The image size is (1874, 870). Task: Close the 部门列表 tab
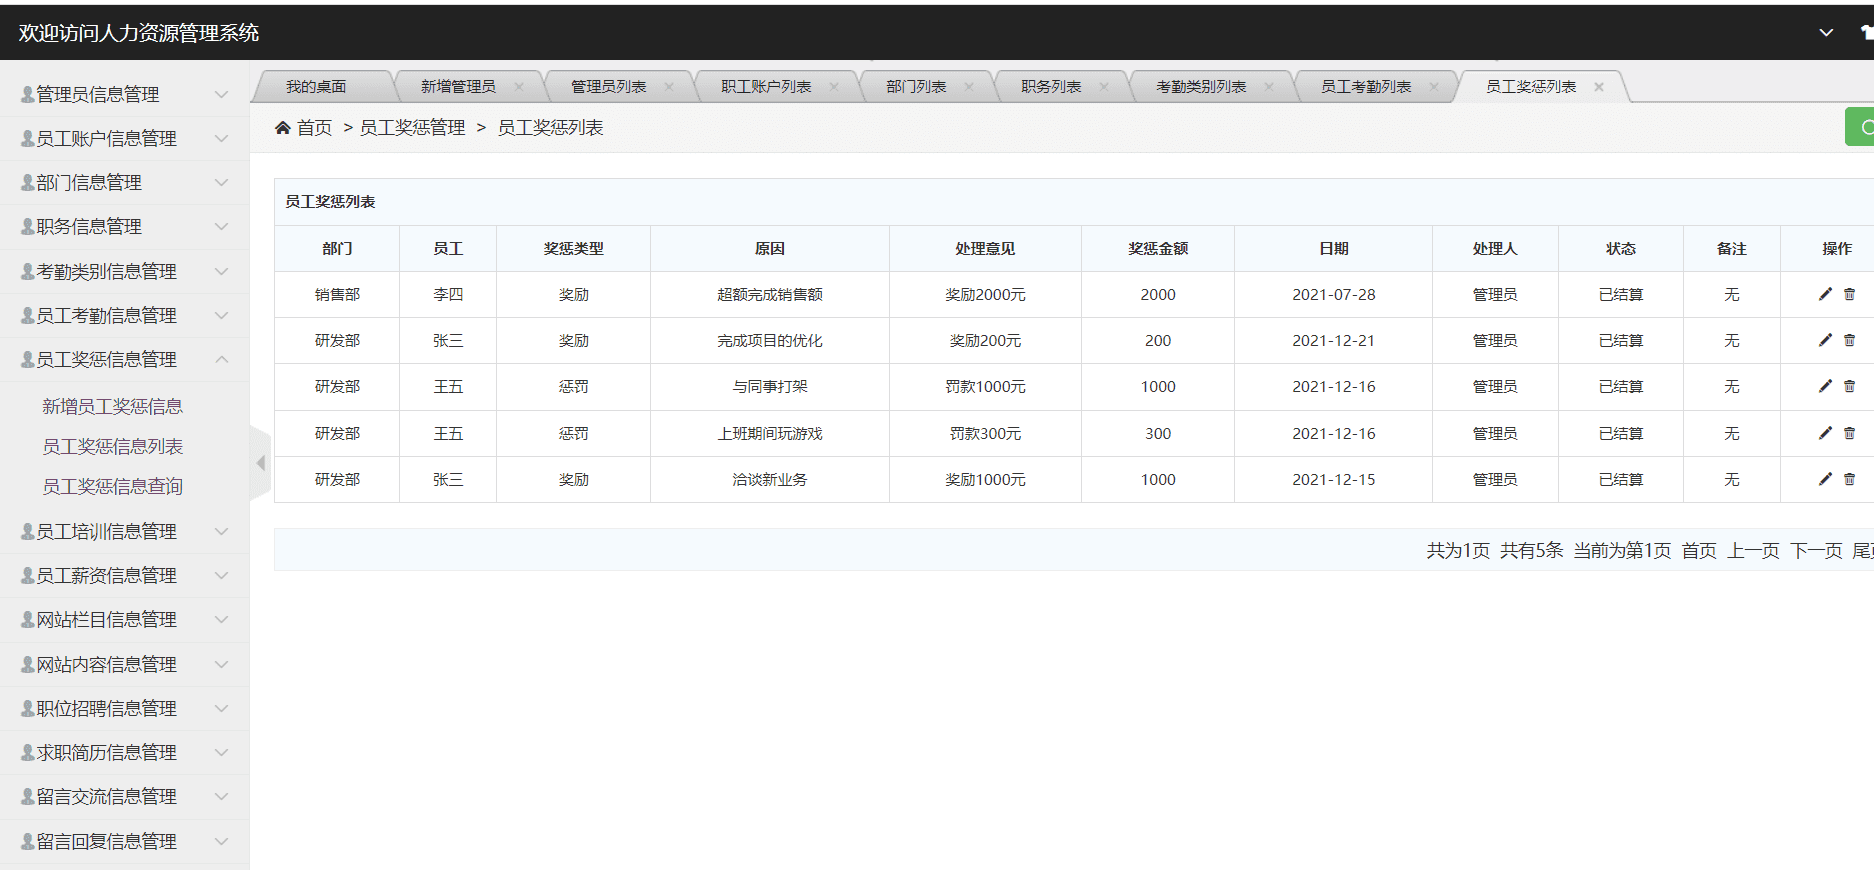(969, 87)
